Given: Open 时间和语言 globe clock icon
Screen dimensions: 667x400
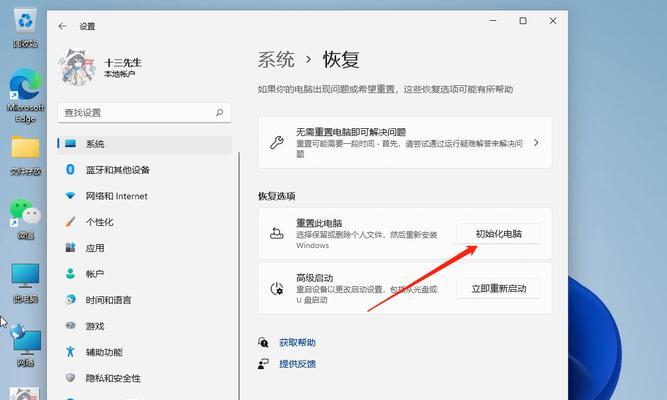Looking at the screenshot, I should click(x=70, y=300).
